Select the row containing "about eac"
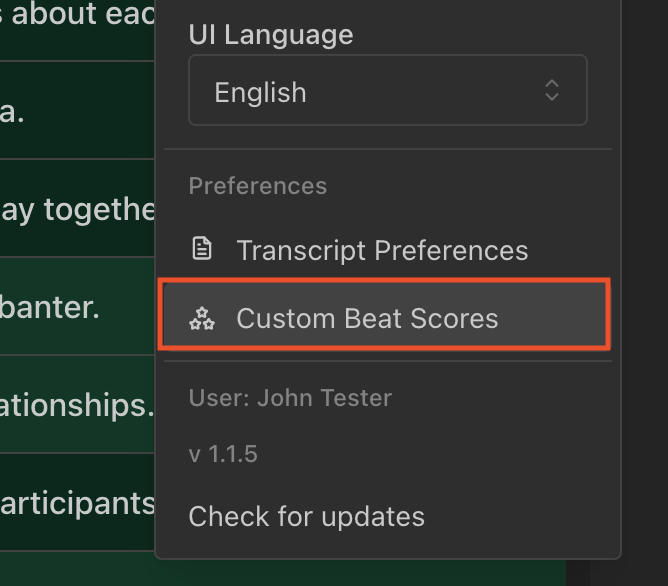668x586 pixels. (x=77, y=30)
